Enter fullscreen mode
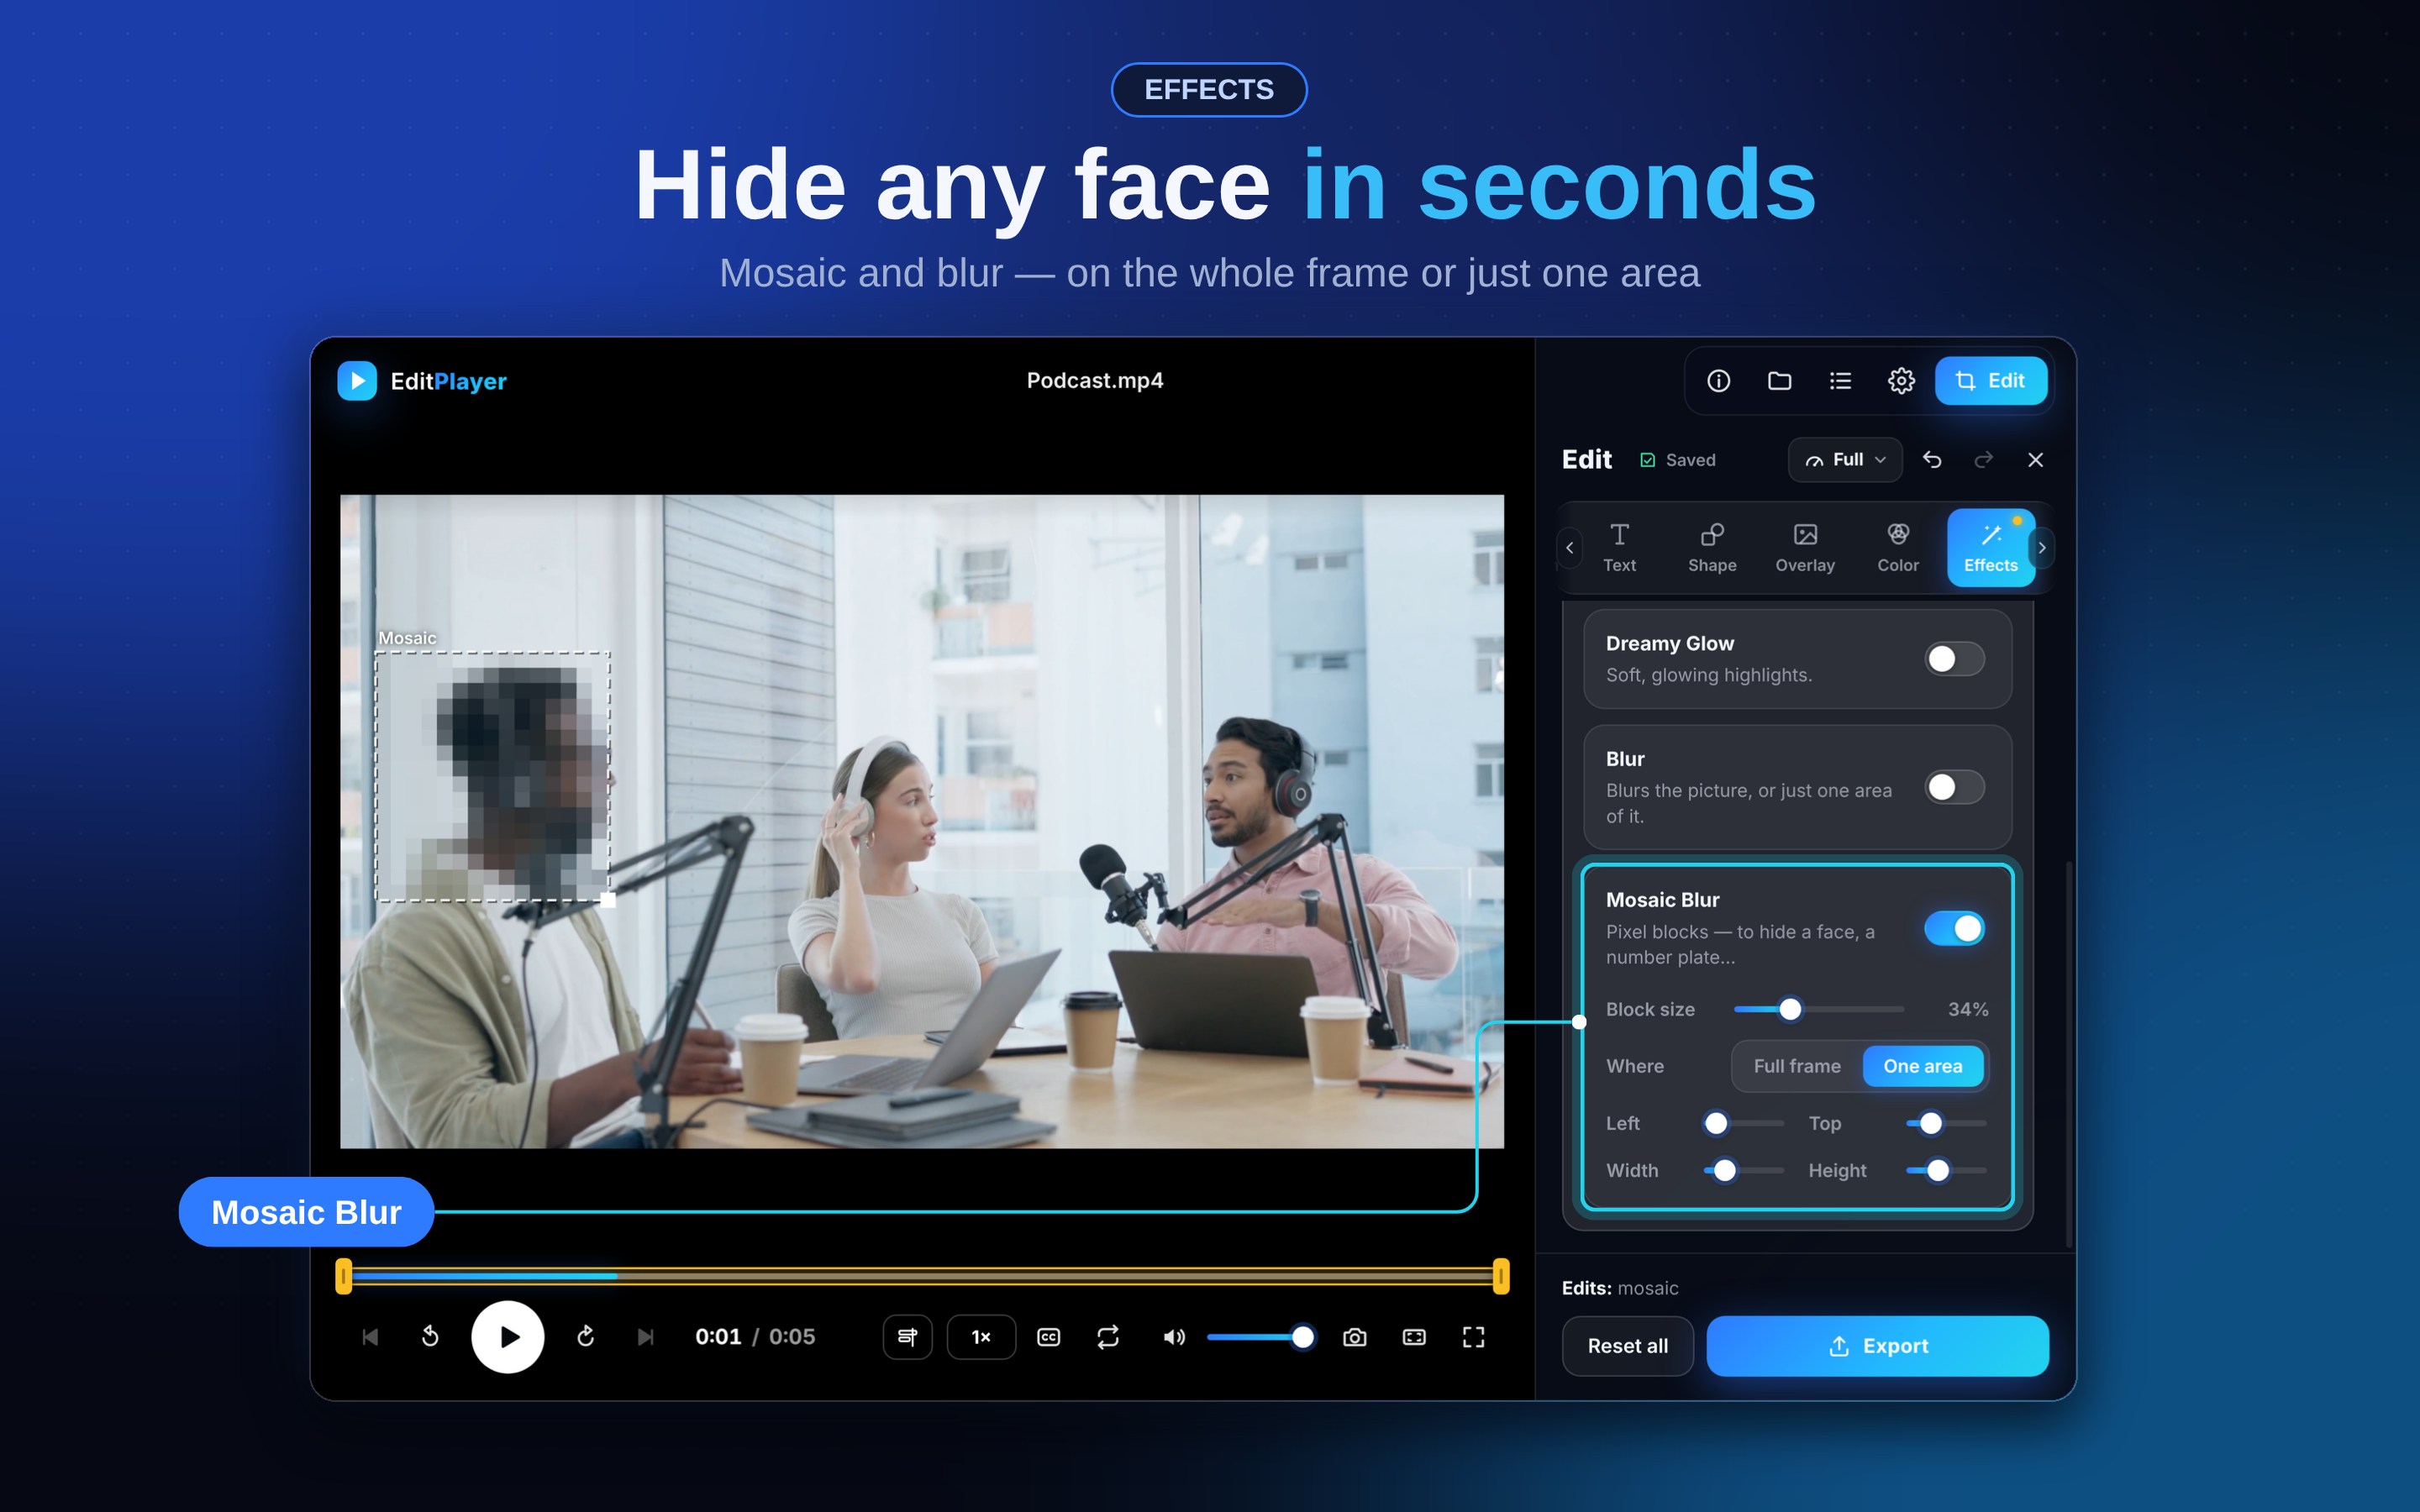 click(1473, 1337)
